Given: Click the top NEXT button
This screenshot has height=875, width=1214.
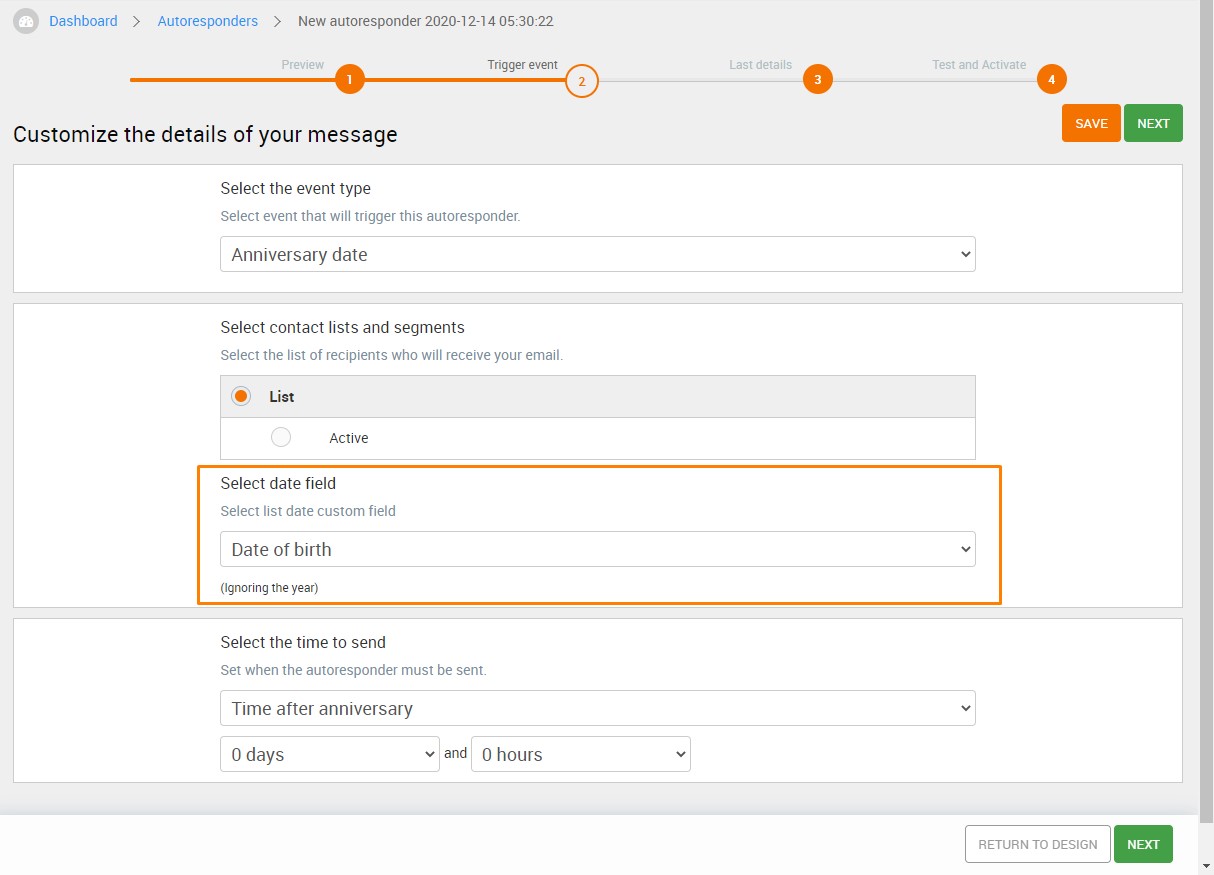Looking at the screenshot, I should click(1153, 123).
